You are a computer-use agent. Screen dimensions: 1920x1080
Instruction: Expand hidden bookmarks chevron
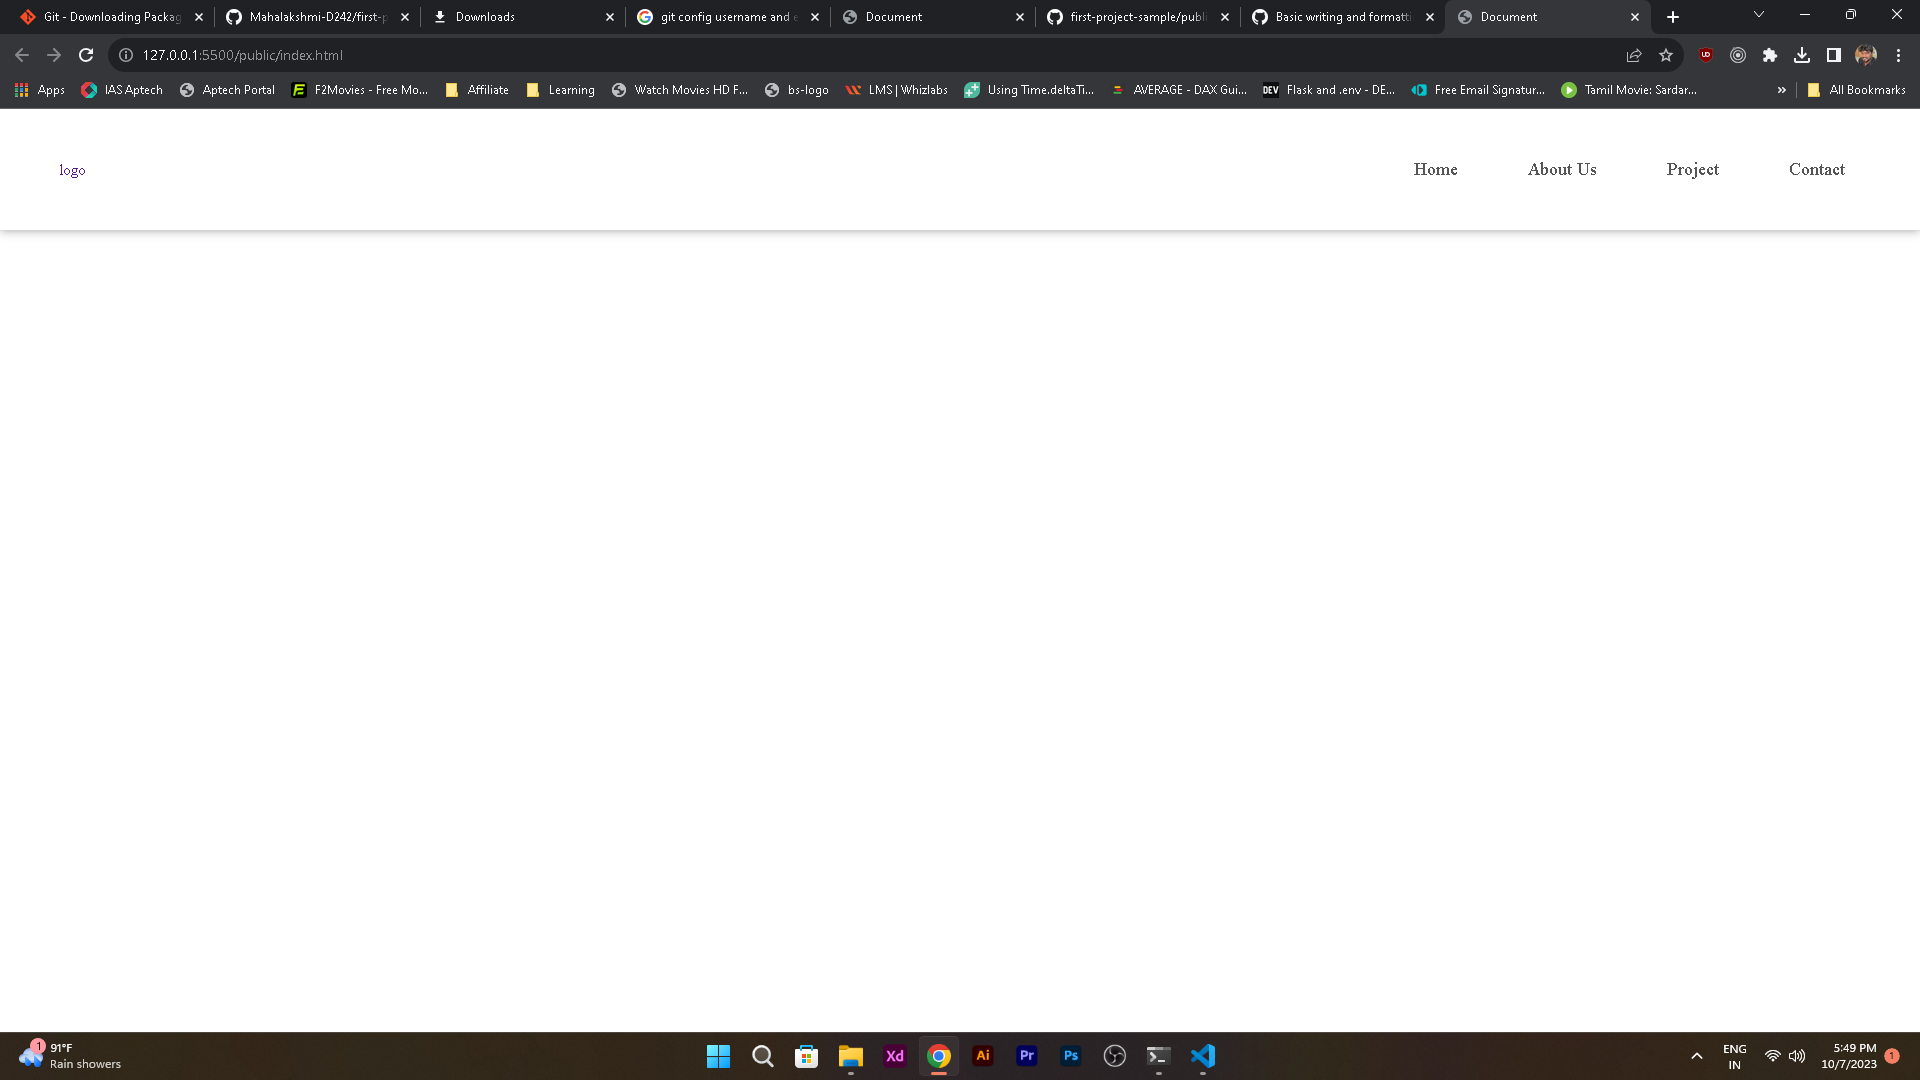point(1781,90)
